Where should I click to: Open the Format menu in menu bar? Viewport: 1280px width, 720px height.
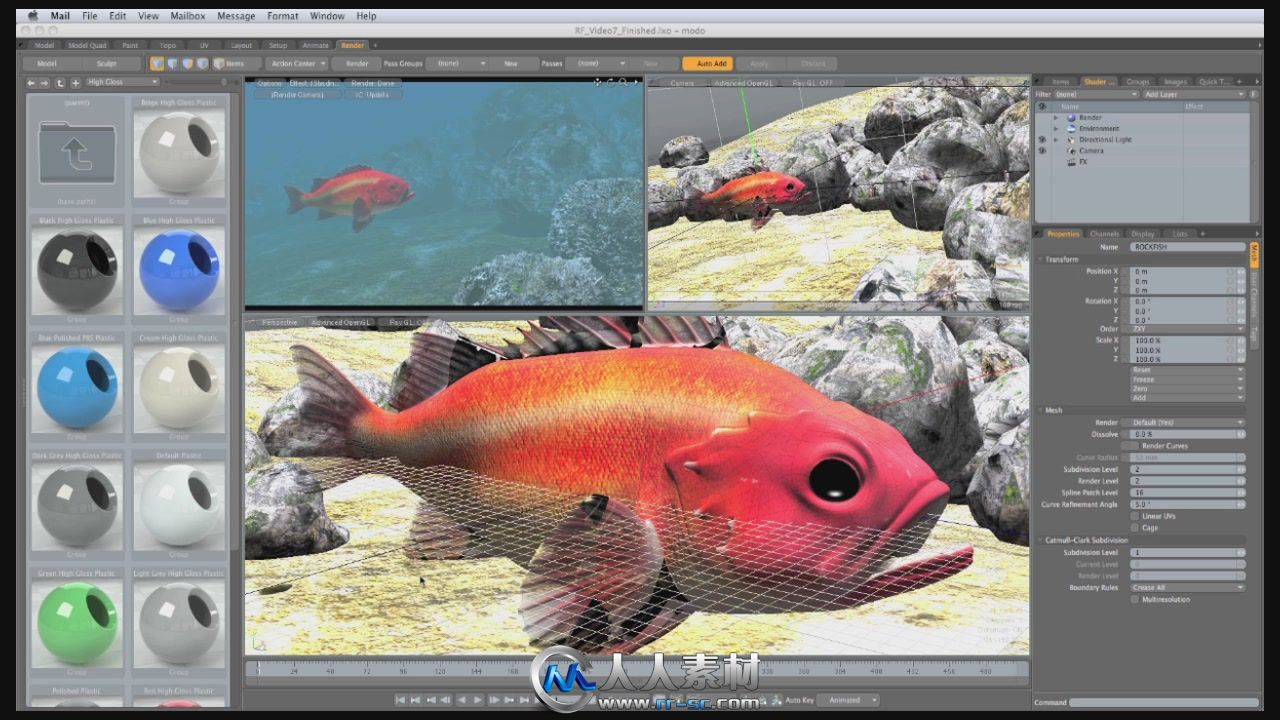tap(283, 16)
